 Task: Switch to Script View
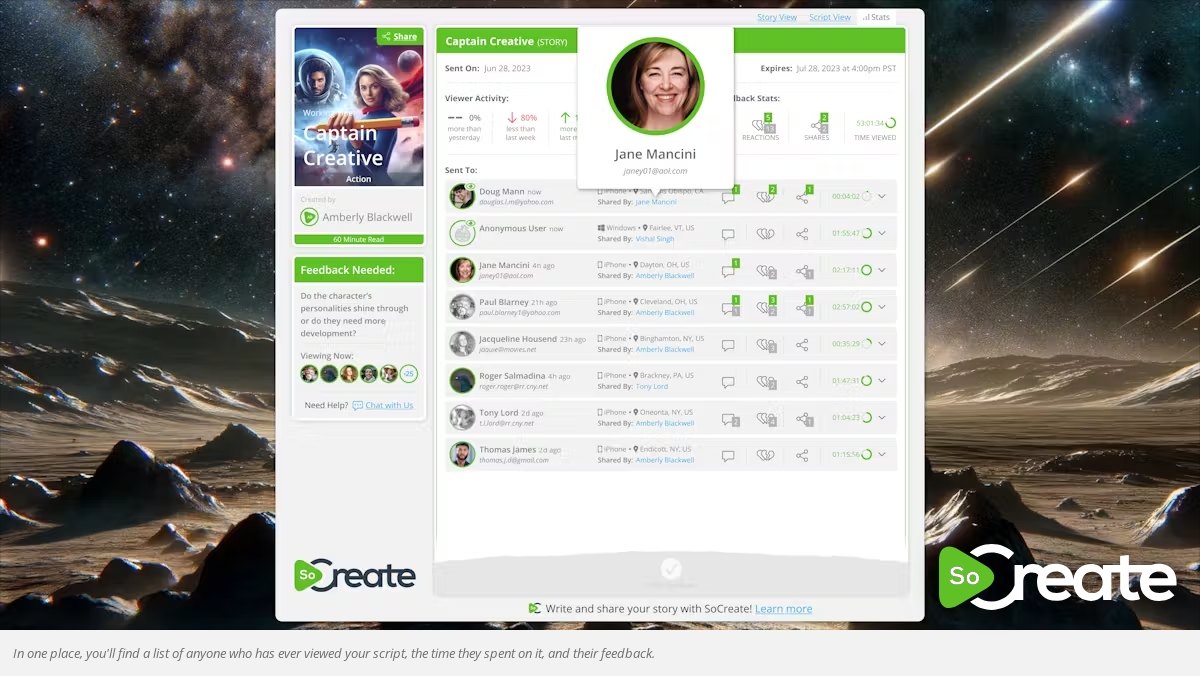click(829, 17)
